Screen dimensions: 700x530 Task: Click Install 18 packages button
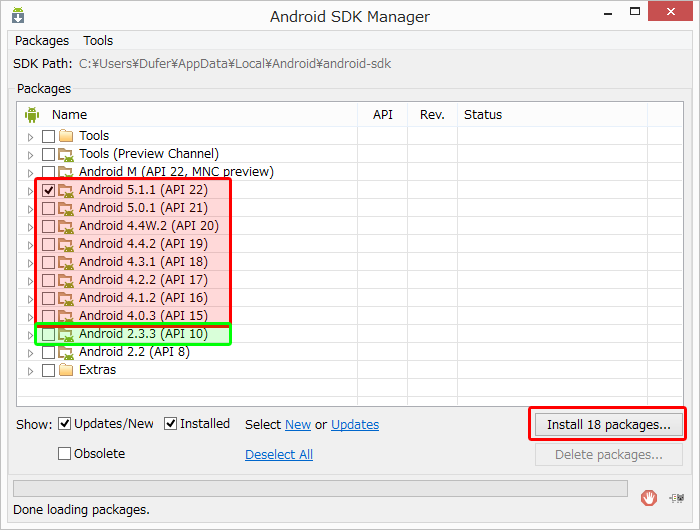pos(609,424)
